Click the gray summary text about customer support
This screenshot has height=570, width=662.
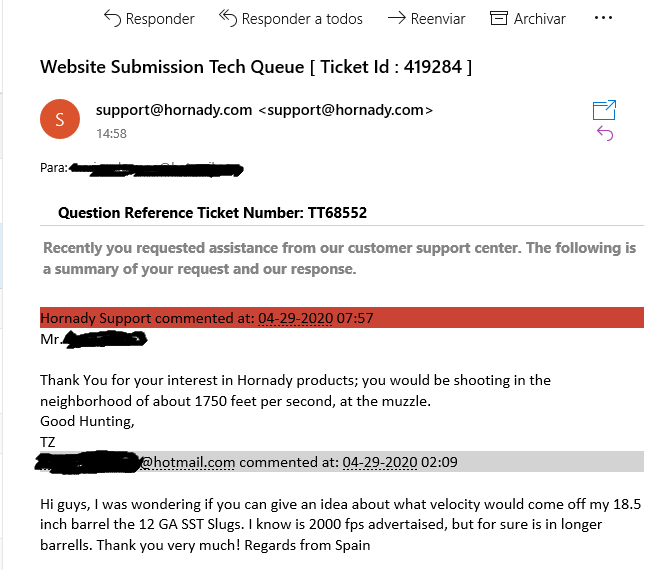(x=339, y=258)
